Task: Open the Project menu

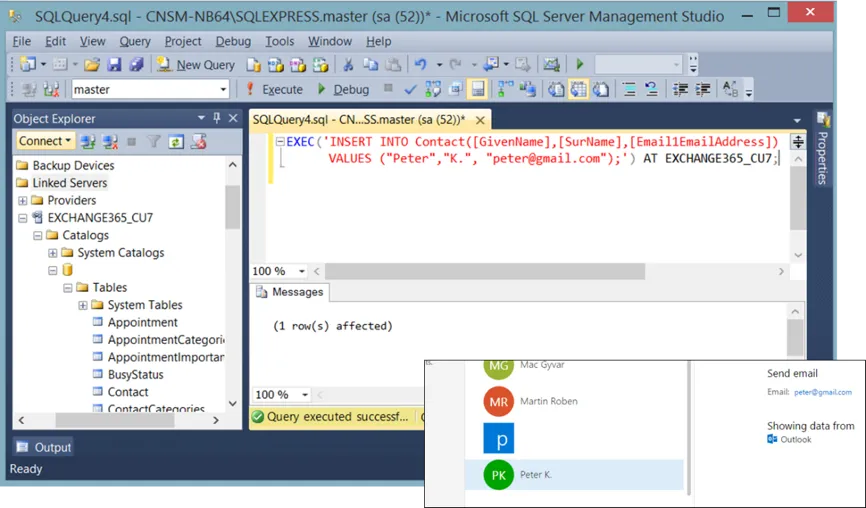Action: pyautogui.click(x=183, y=41)
